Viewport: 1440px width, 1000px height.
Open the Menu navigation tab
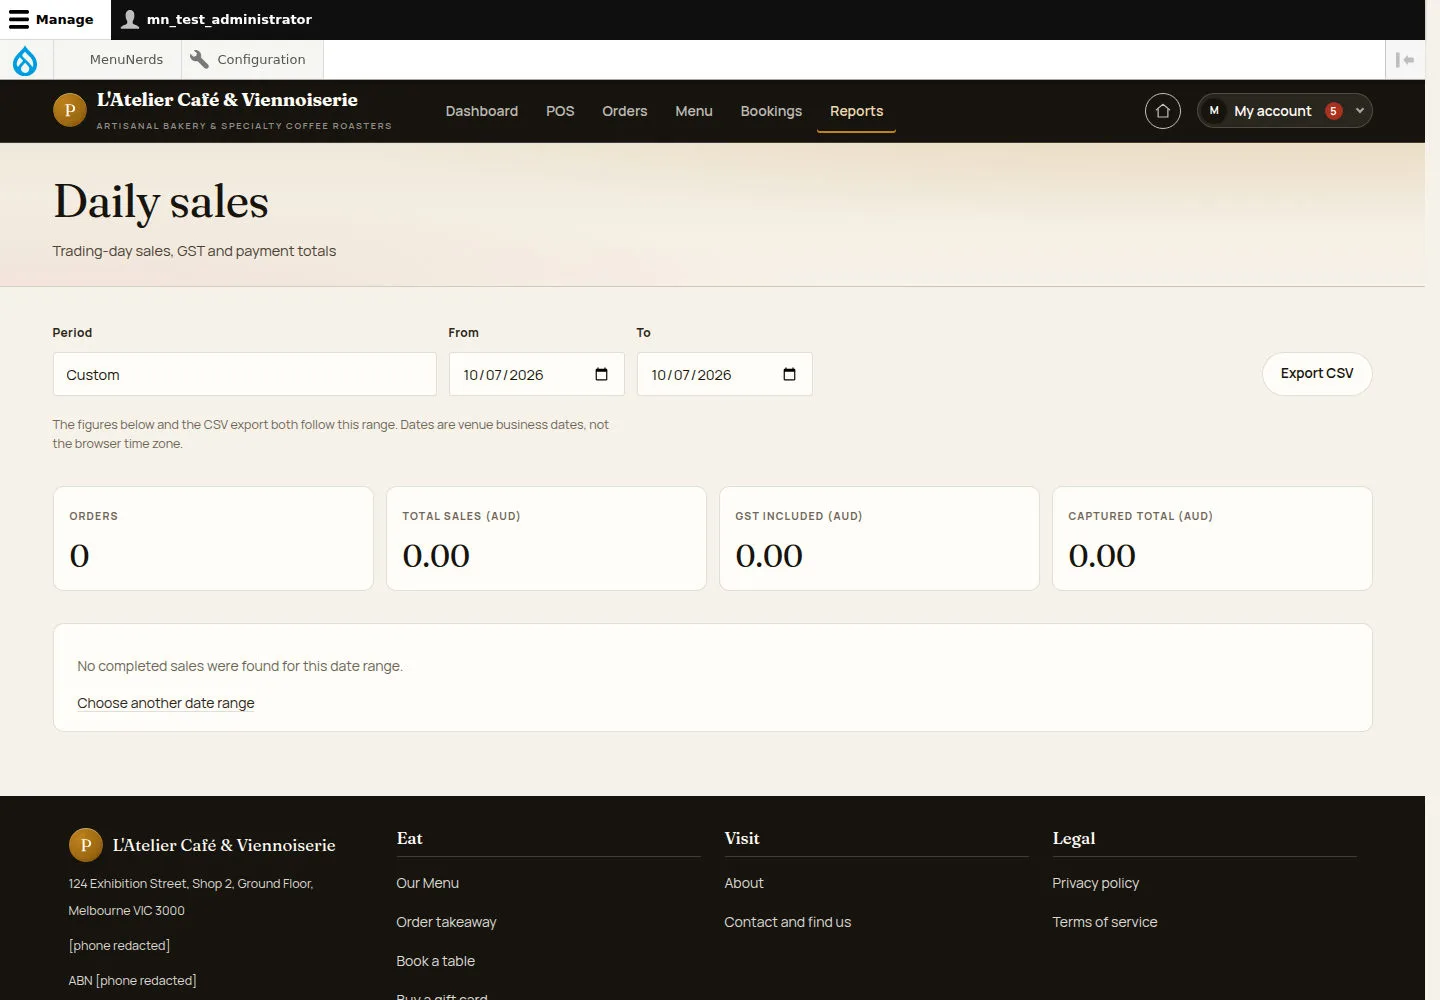[x=694, y=111]
